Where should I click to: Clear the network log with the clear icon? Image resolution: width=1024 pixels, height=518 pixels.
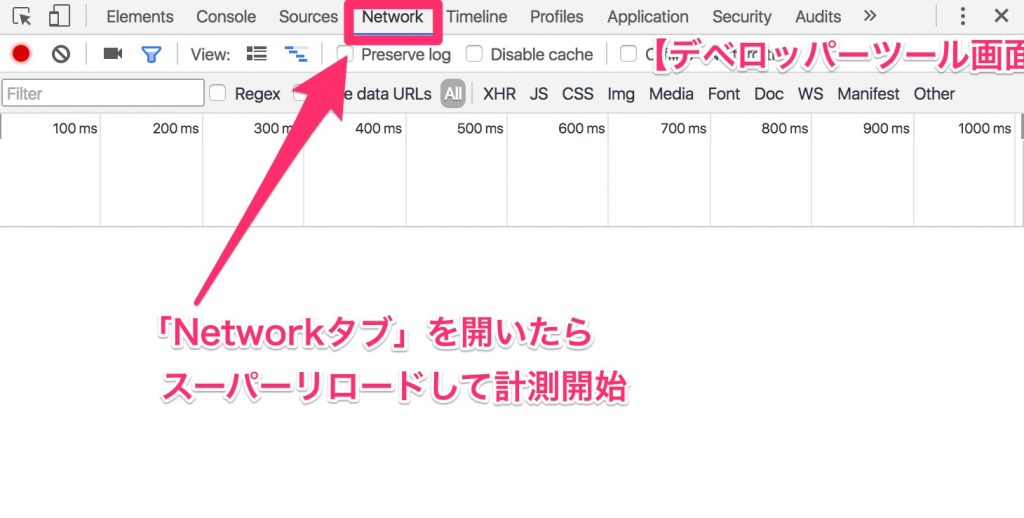pos(61,54)
